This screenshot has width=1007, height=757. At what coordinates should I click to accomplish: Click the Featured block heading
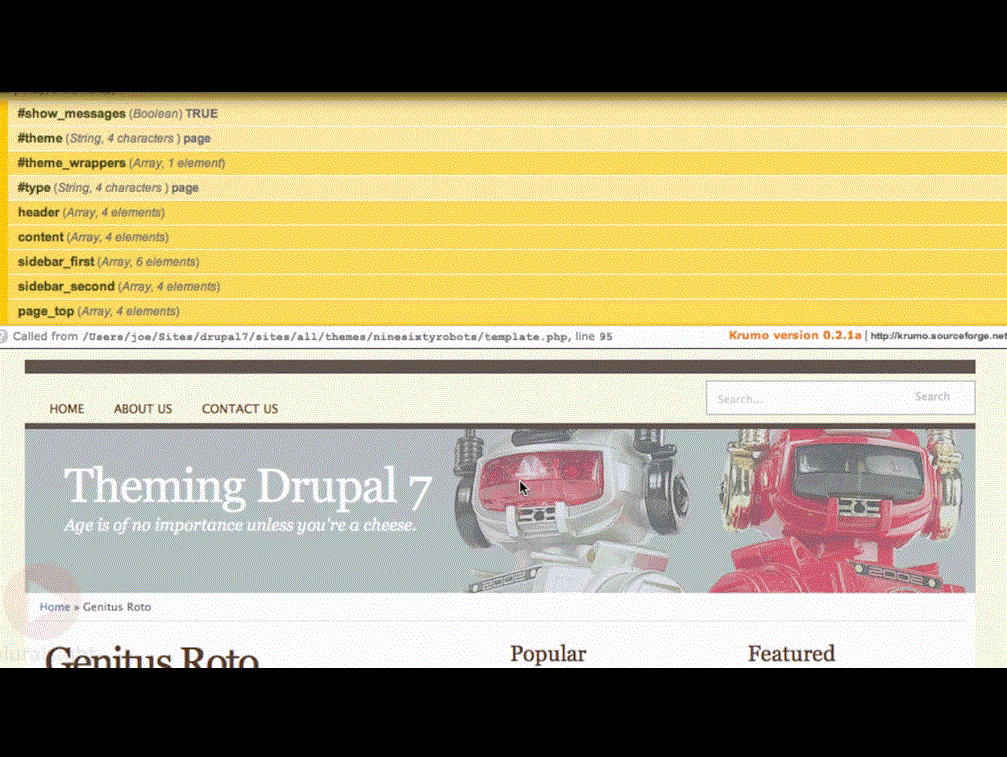pos(791,654)
